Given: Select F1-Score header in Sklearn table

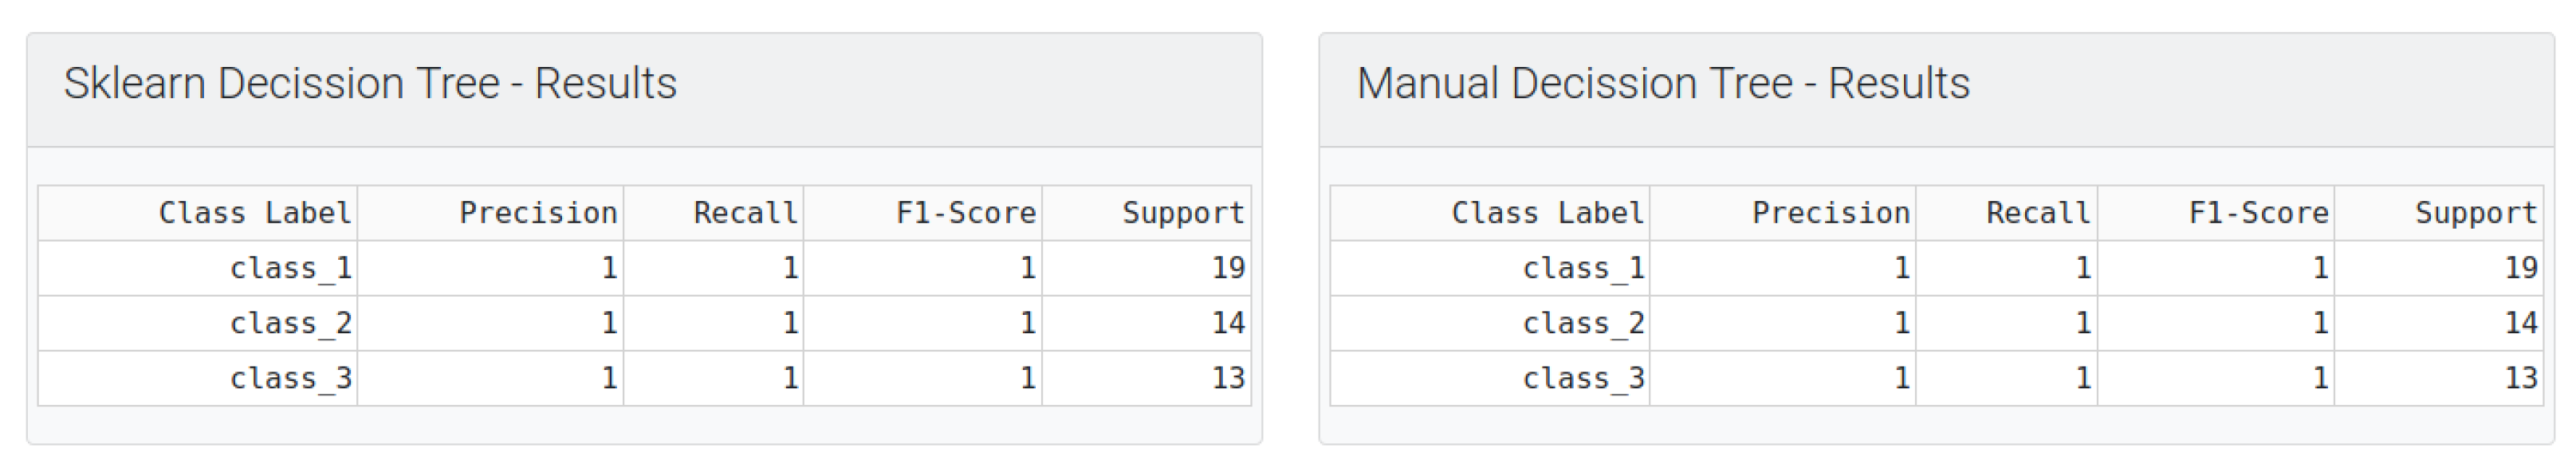Looking at the screenshot, I should point(966,213).
